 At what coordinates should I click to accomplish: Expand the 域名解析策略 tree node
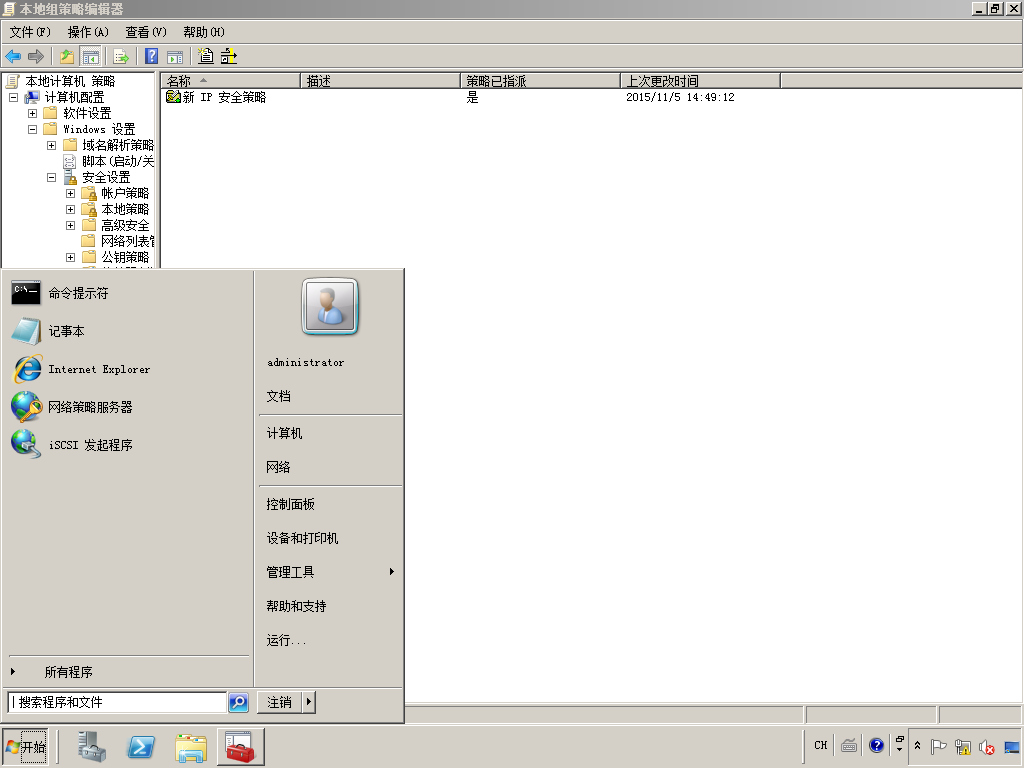click(52, 146)
